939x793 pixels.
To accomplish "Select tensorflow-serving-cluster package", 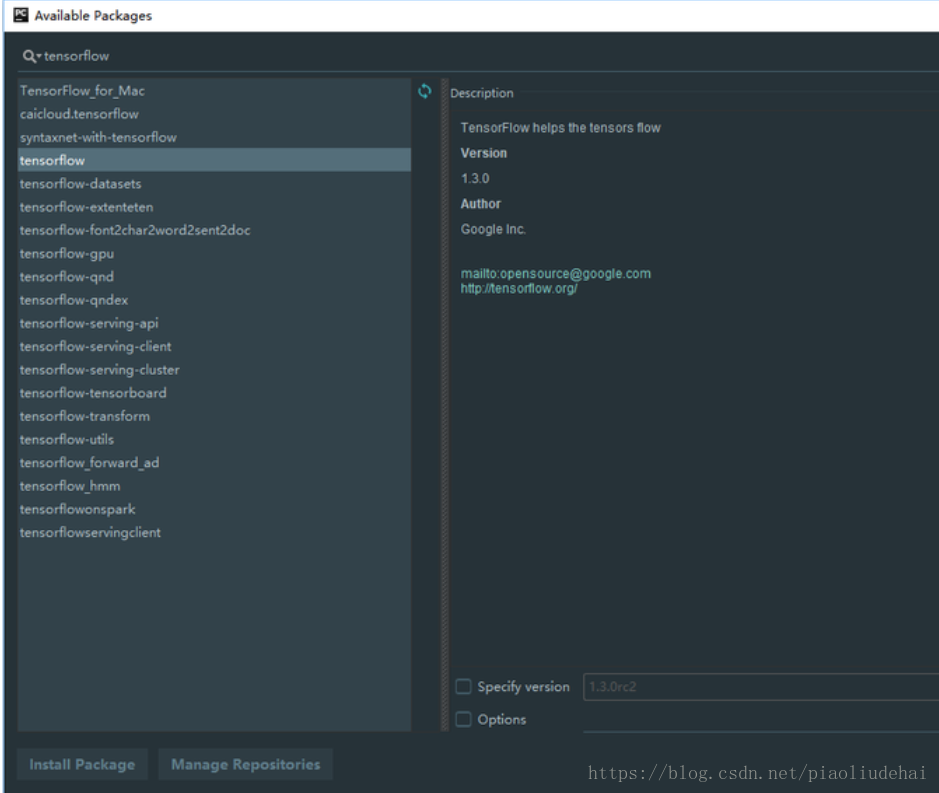I will coord(214,370).
